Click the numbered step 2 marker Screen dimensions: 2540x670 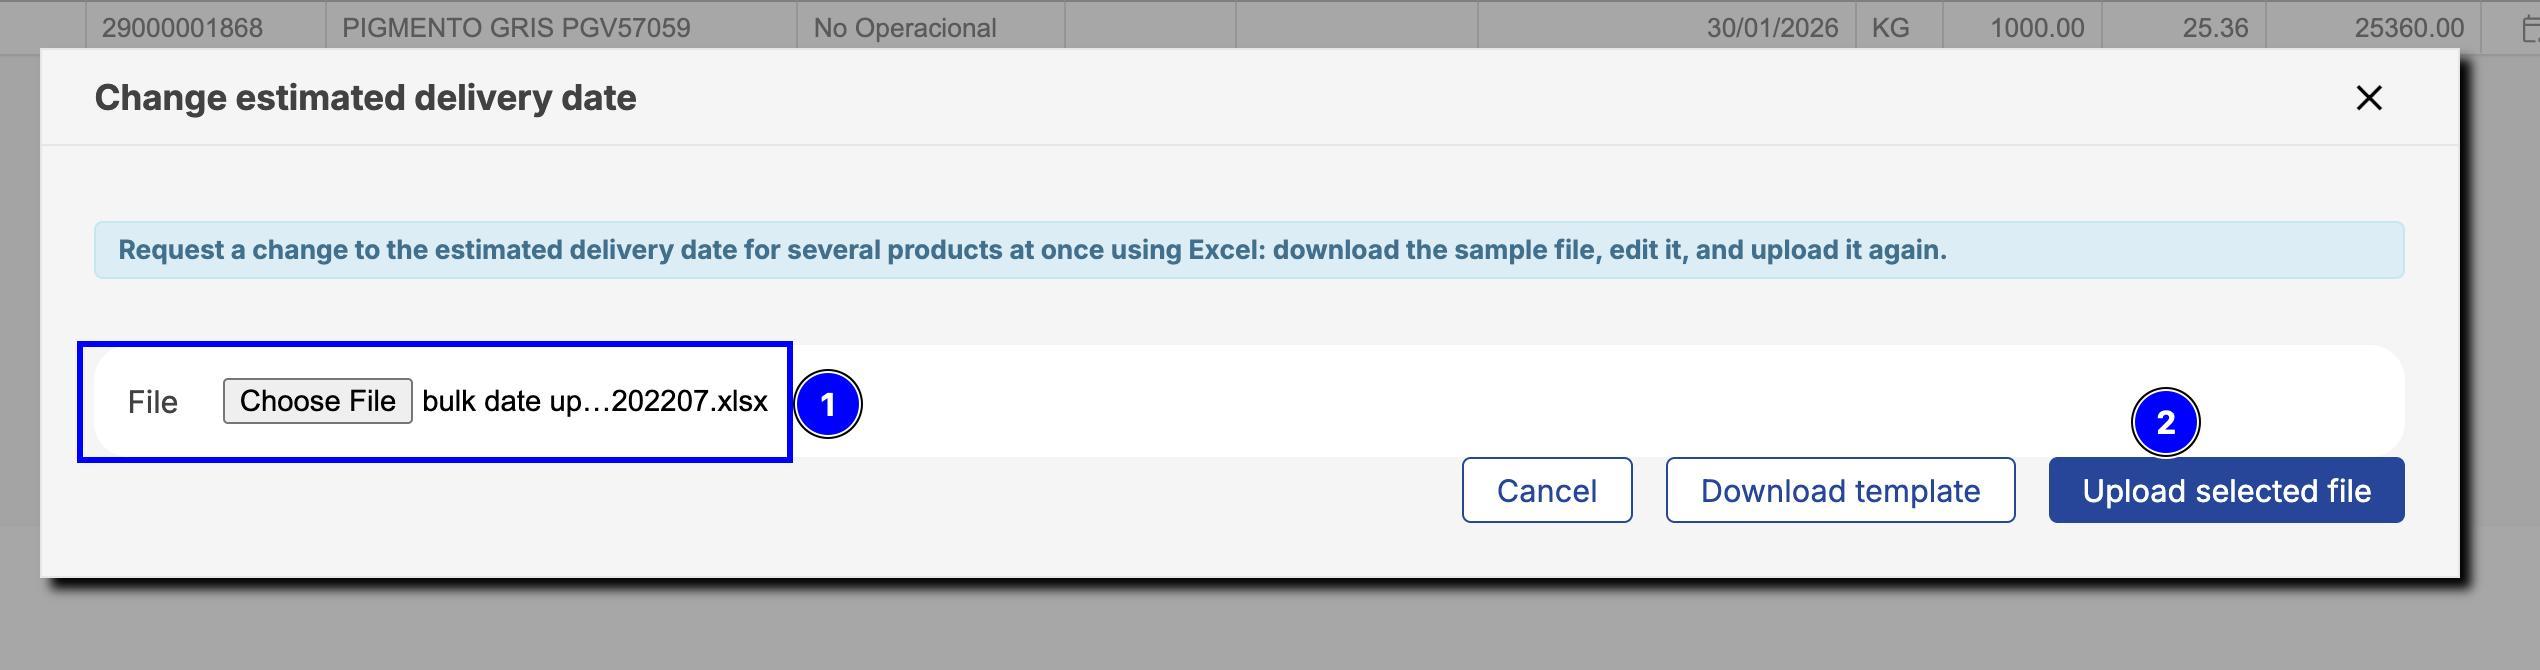(2165, 422)
